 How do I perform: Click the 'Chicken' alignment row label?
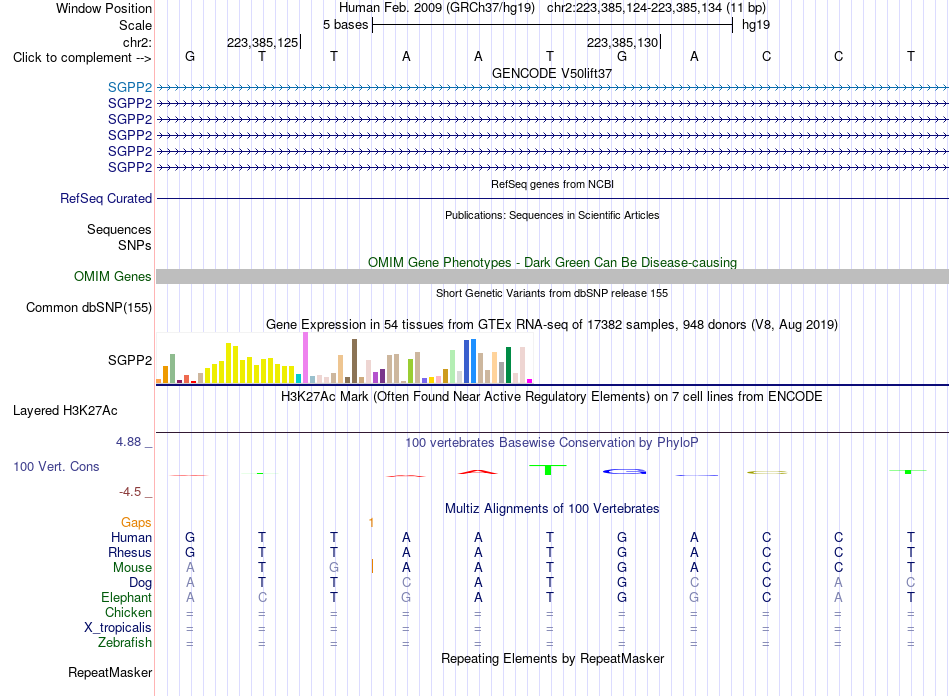point(128,613)
